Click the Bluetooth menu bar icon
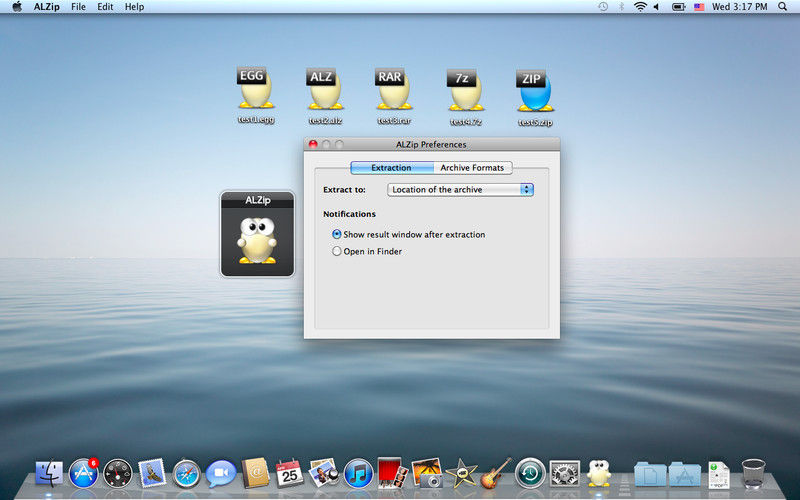 click(621, 7)
